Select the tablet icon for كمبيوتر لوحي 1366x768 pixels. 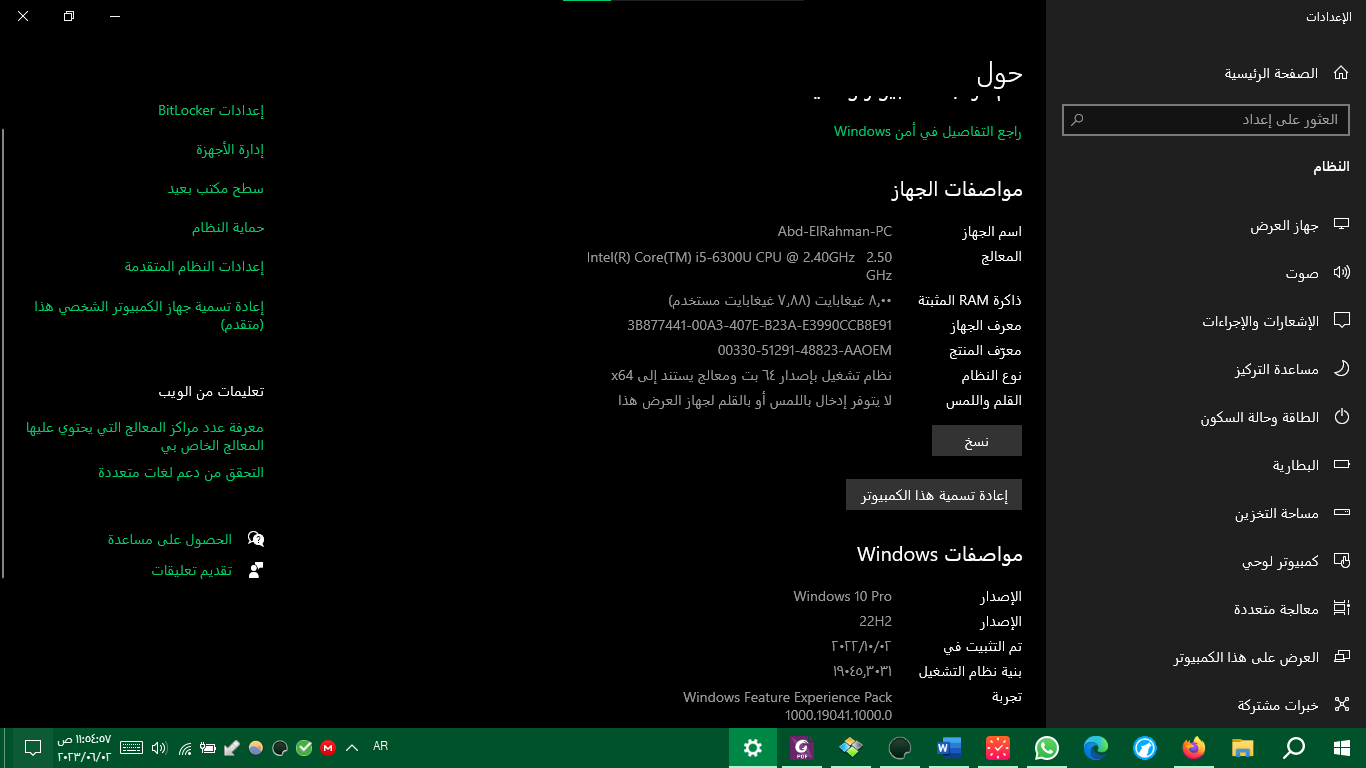1342,561
